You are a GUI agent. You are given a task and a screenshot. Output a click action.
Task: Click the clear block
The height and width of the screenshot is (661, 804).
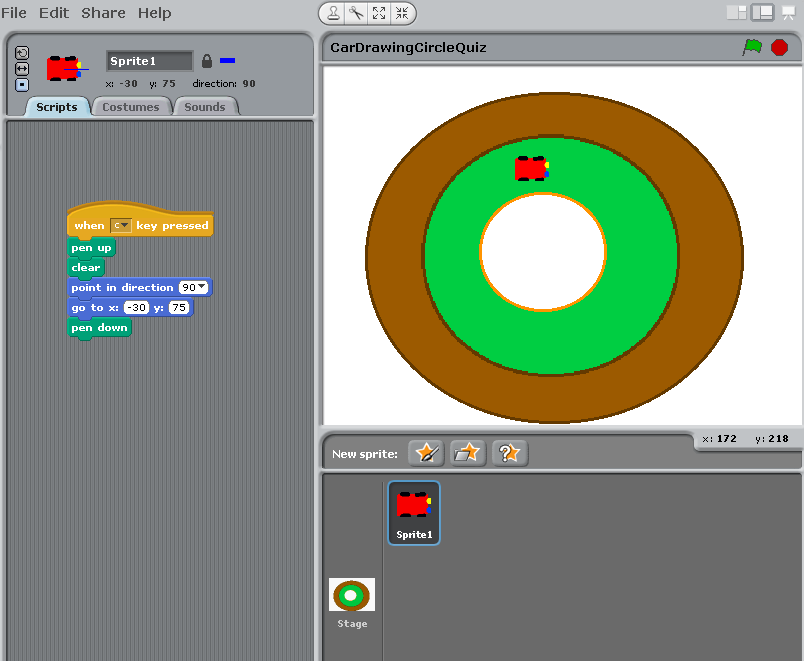click(86, 268)
